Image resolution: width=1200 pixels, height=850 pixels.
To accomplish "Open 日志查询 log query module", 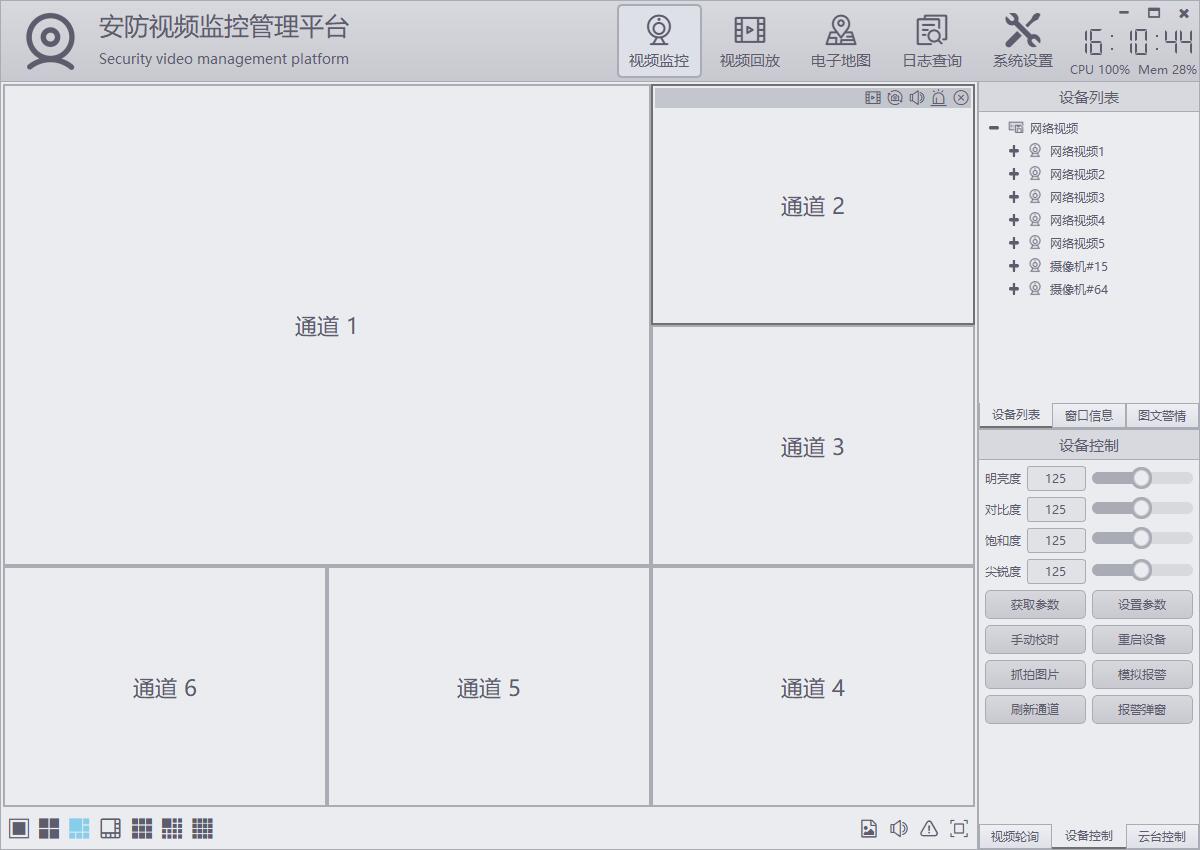I will click(932, 42).
